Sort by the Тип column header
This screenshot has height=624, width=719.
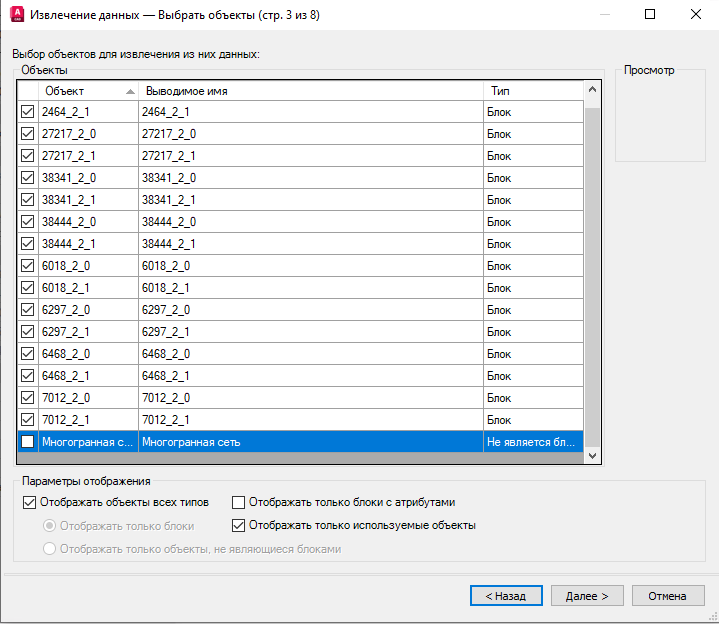[534, 91]
